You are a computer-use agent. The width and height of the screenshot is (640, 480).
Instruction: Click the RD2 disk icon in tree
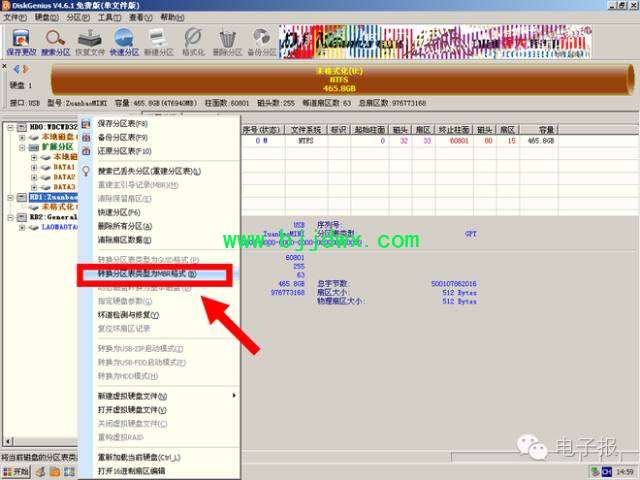(22, 217)
